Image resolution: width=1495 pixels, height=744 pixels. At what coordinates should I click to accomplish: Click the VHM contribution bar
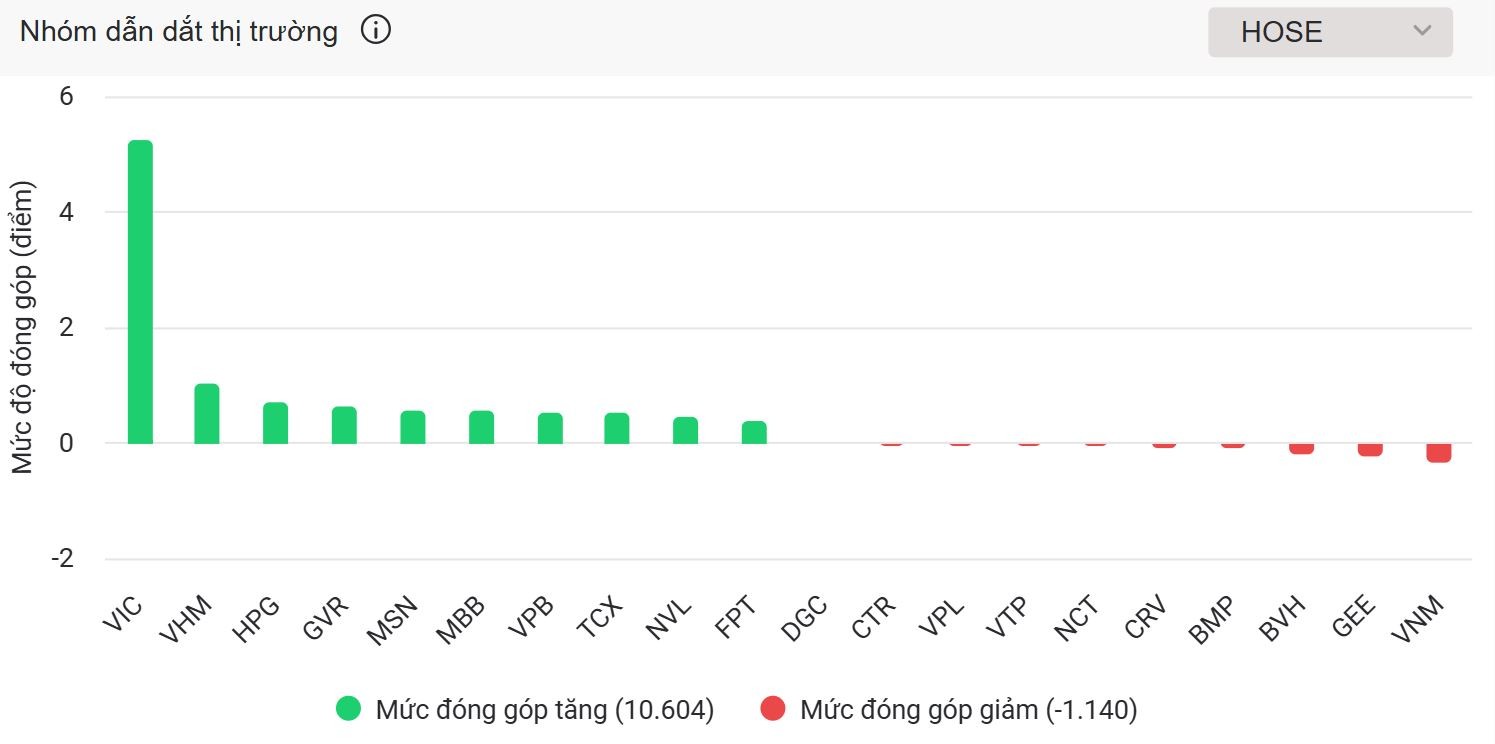(x=207, y=414)
